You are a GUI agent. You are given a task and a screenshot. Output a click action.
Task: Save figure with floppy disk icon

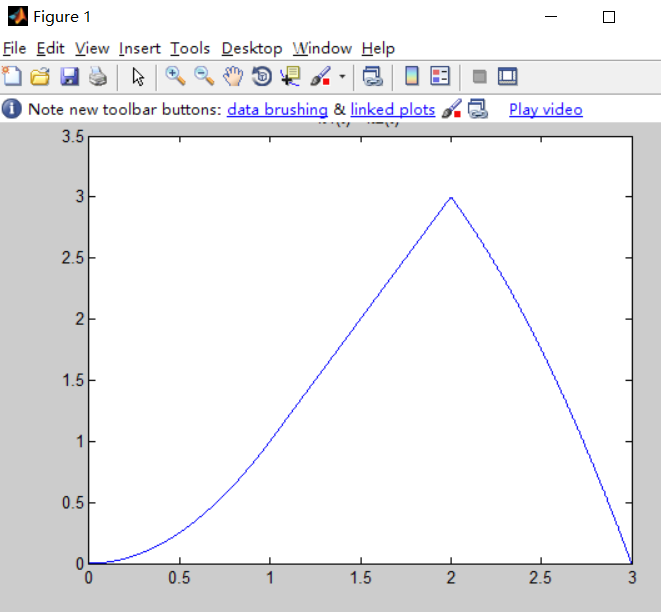pos(69,77)
